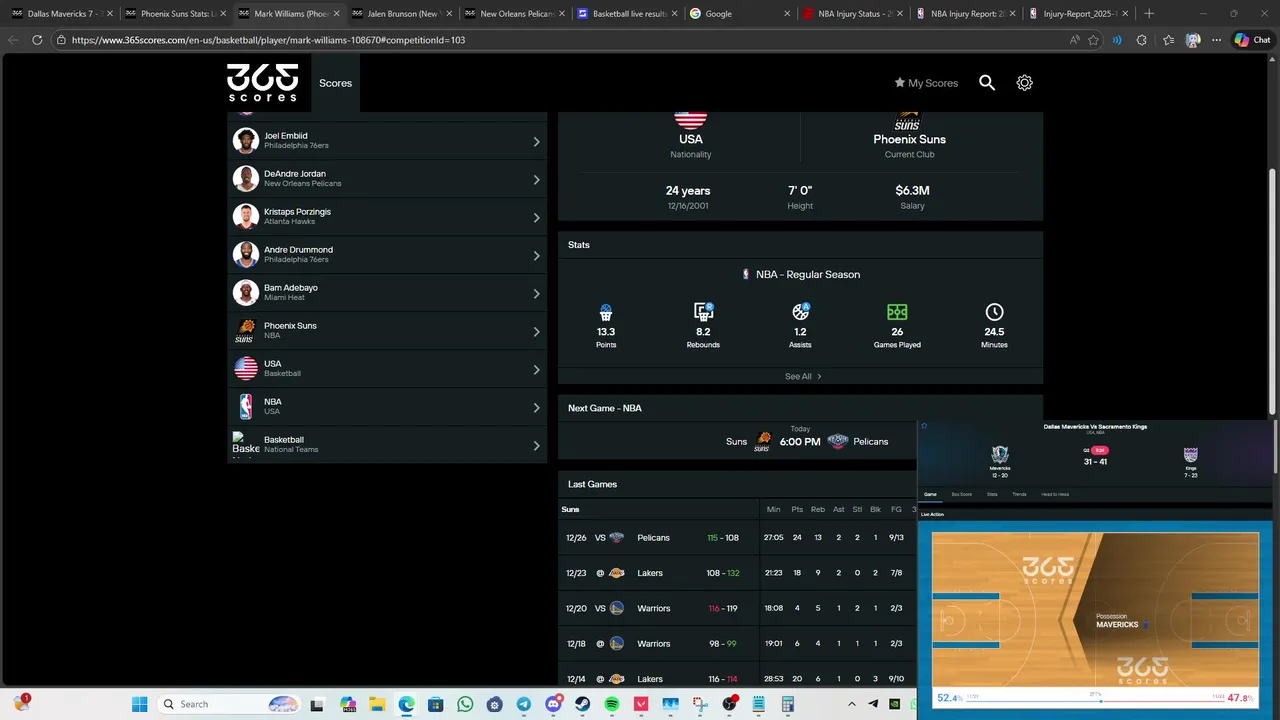Show hidden system tray icons
Viewport: 1280px width, 720px height.
click(852, 704)
